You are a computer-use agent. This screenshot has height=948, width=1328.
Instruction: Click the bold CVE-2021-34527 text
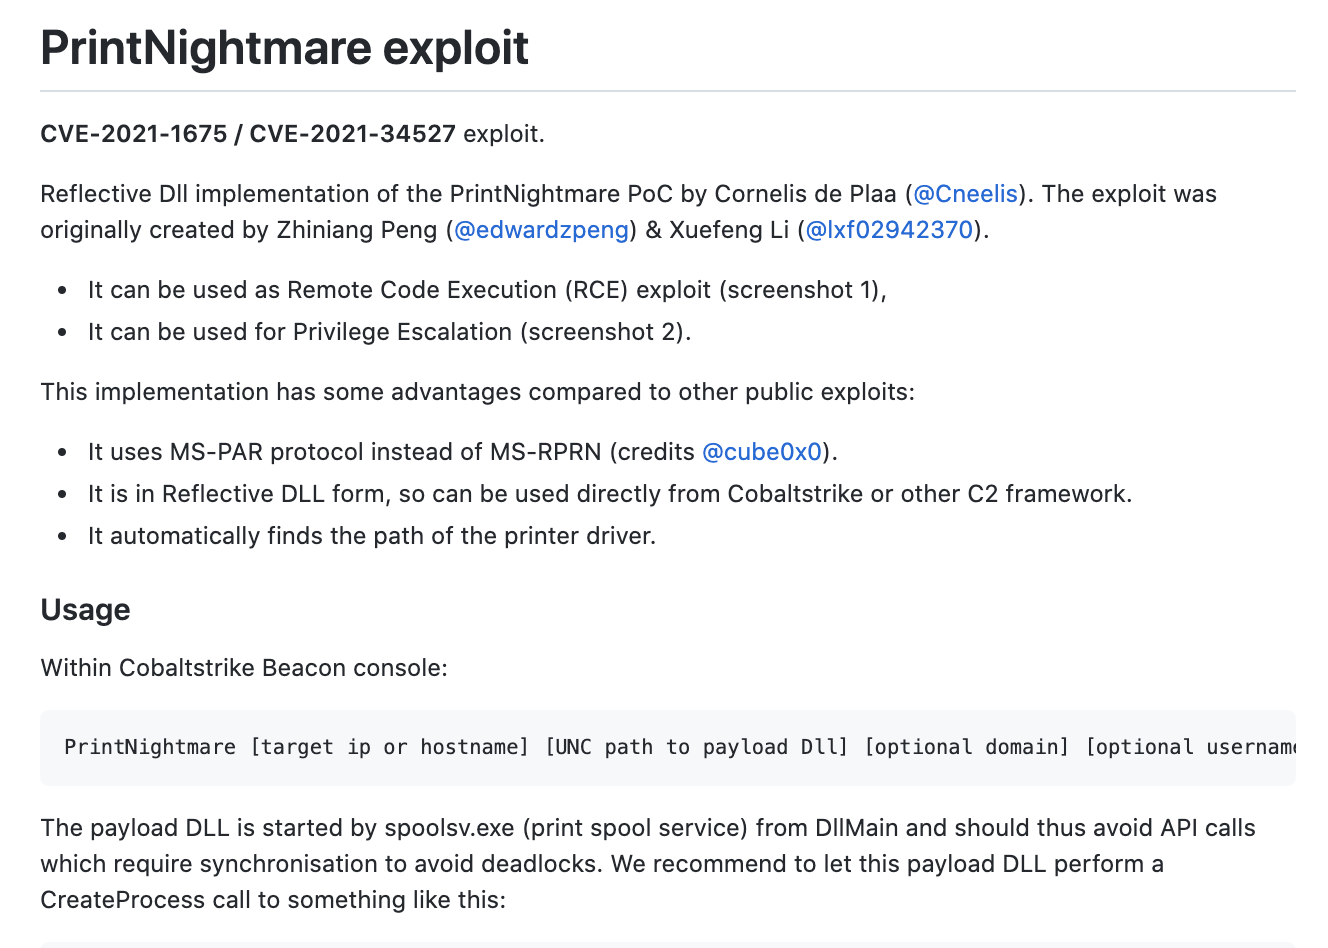pyautogui.click(x=352, y=134)
